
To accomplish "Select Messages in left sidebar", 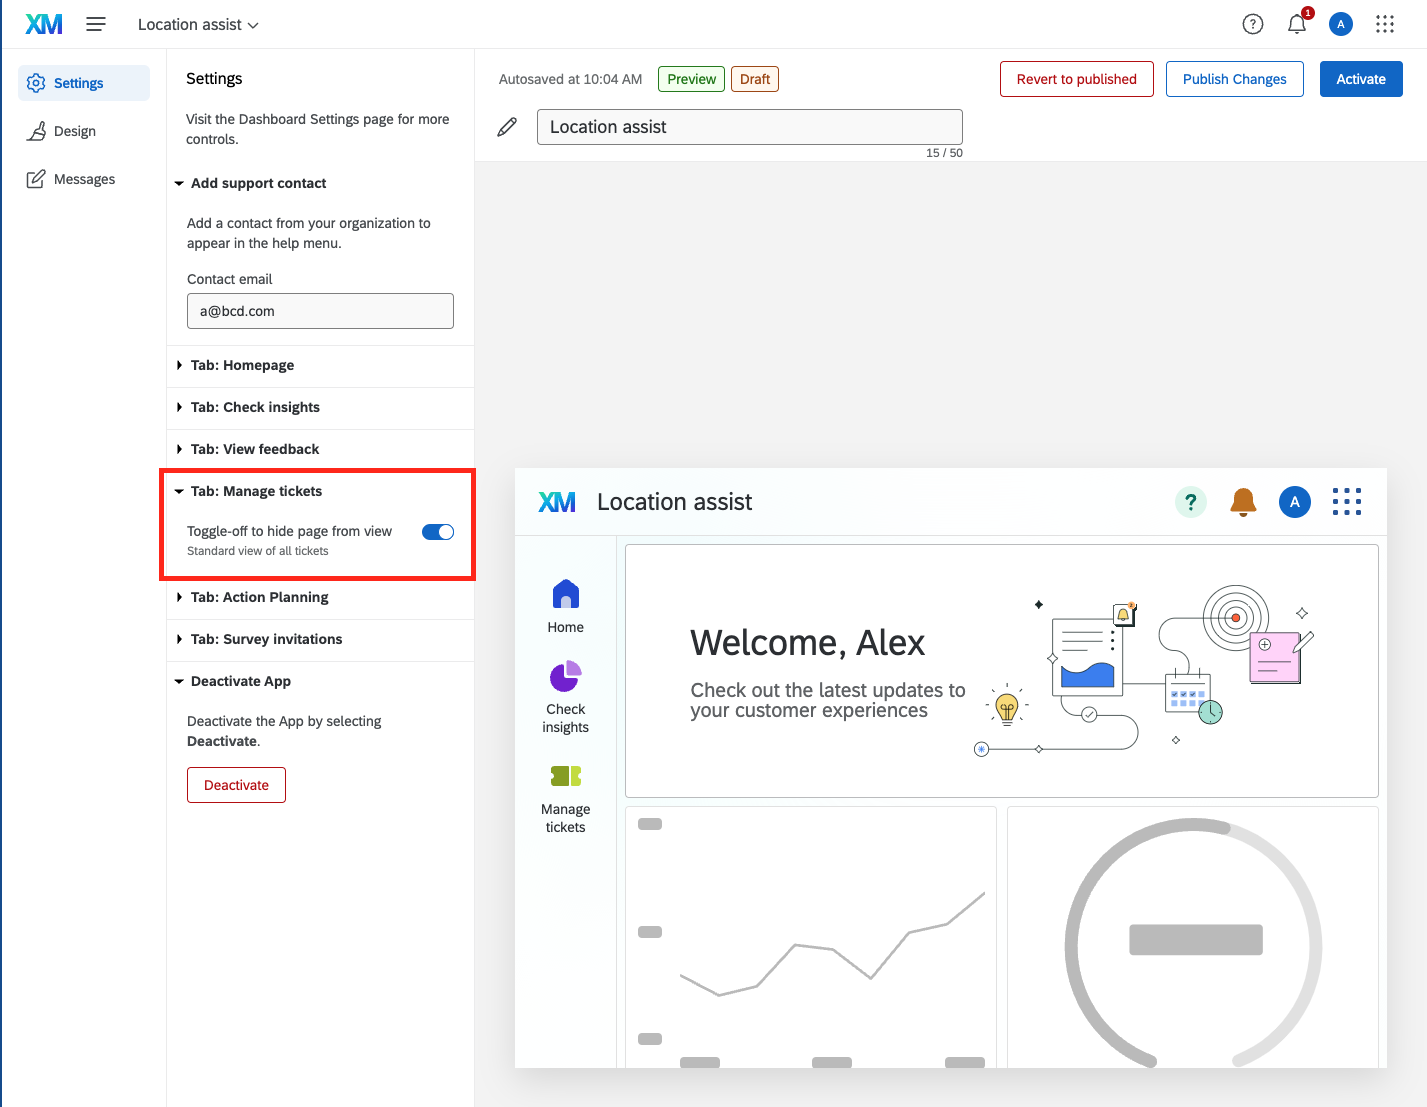I will (84, 179).
